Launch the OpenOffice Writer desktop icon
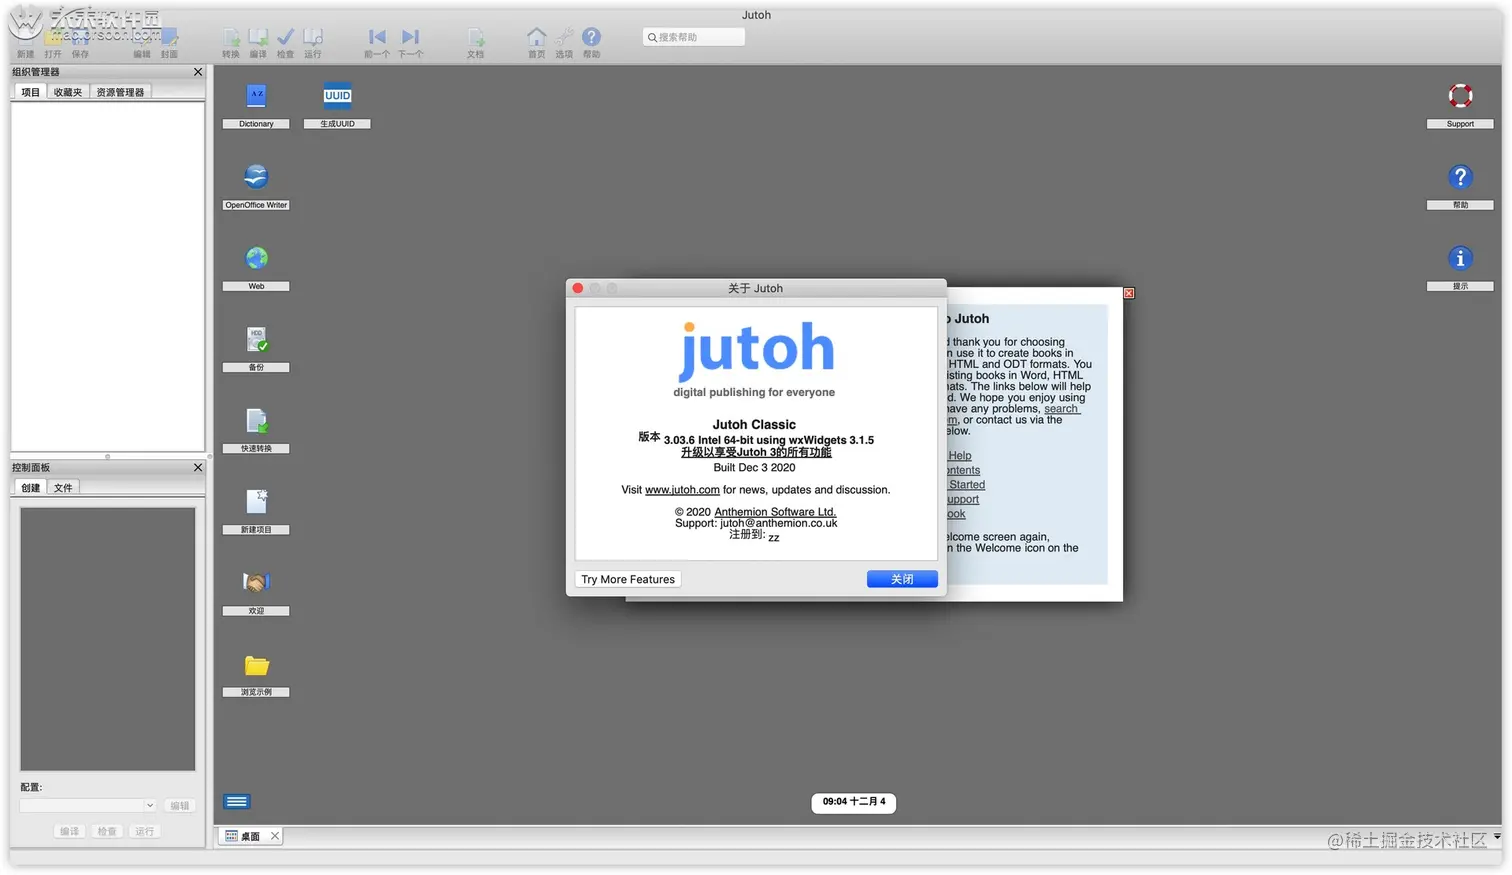Screen dimensions: 1512x875 (x=256, y=186)
